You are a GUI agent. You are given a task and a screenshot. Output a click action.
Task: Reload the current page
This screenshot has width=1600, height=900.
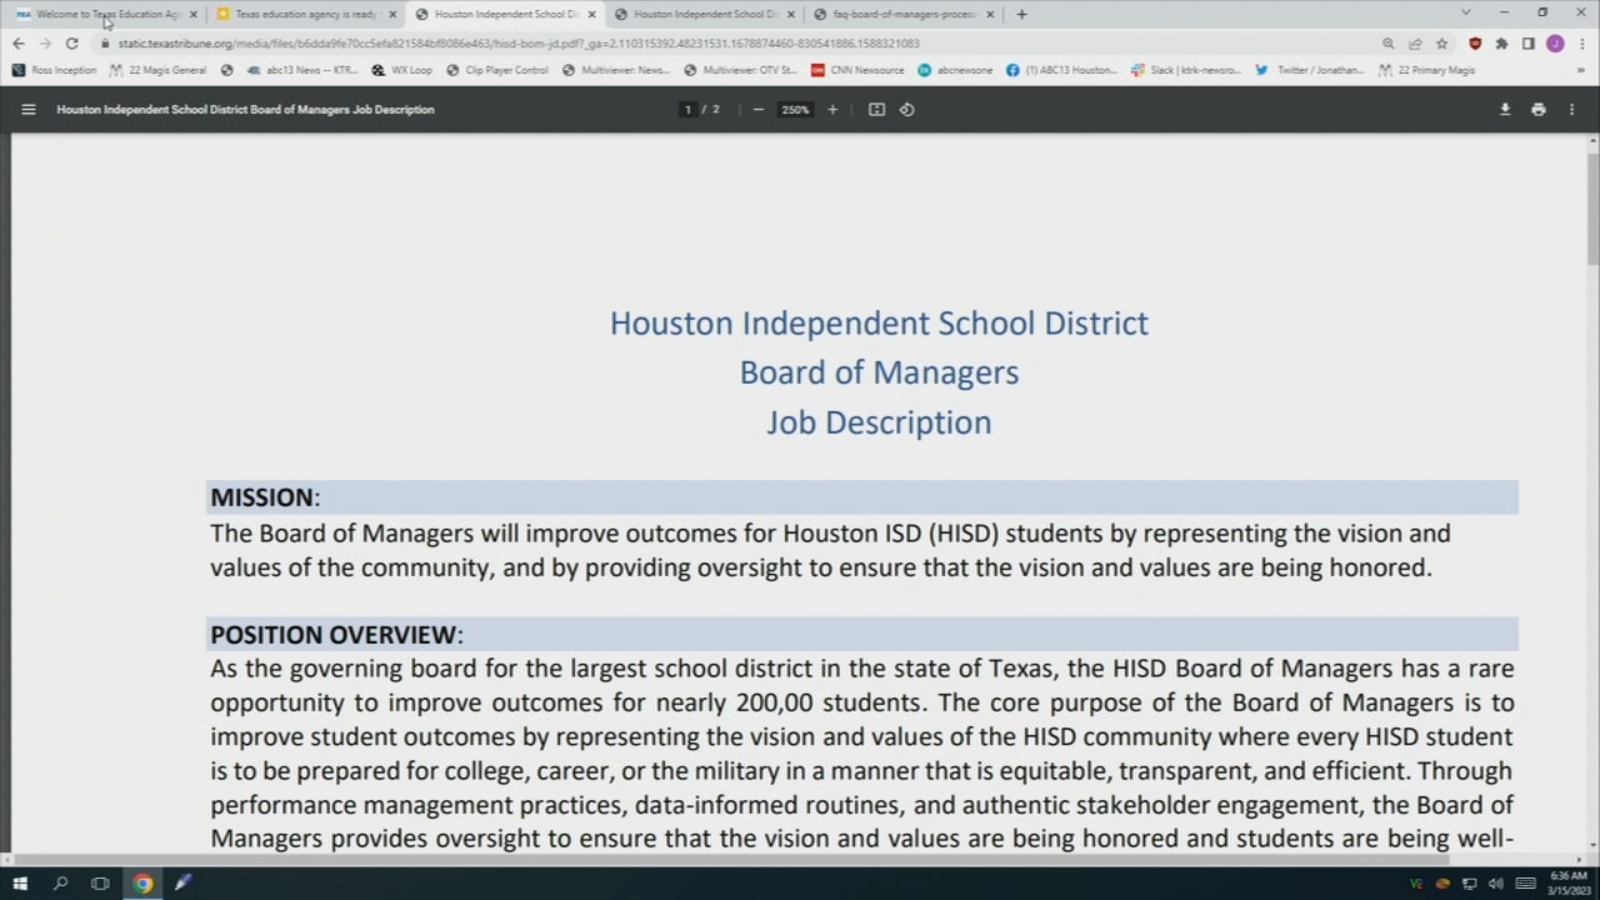click(x=71, y=43)
